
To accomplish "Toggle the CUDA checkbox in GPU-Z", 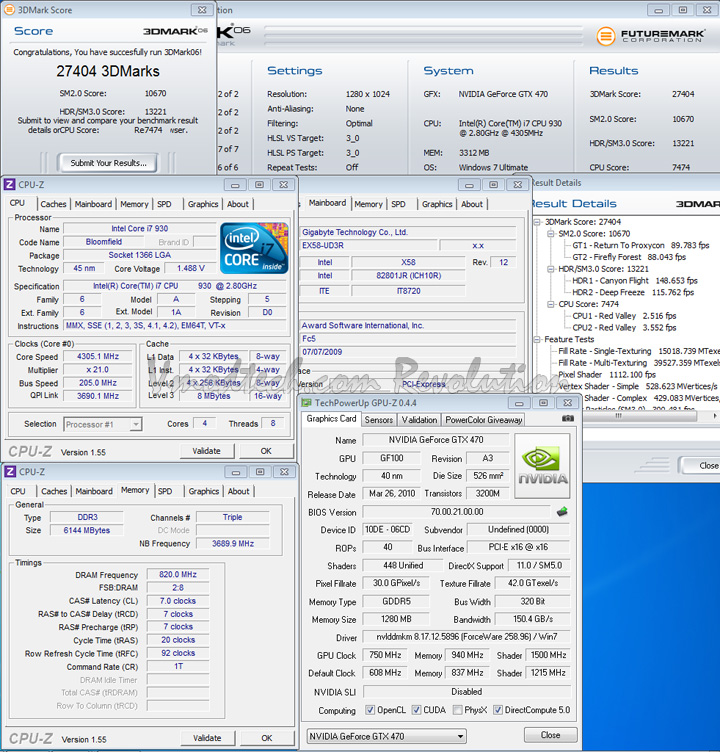I will [x=416, y=710].
